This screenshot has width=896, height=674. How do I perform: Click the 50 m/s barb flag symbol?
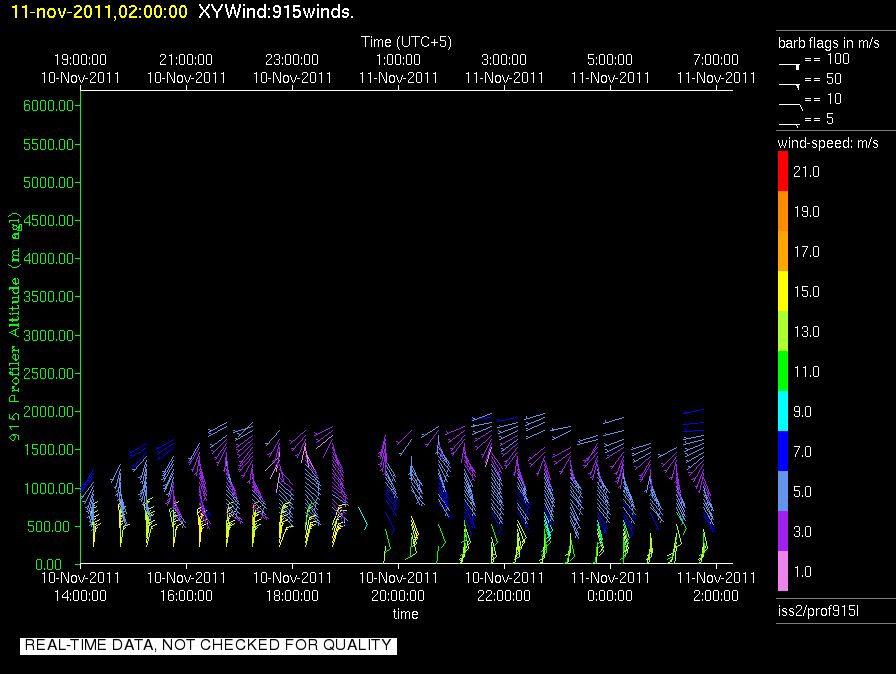790,83
